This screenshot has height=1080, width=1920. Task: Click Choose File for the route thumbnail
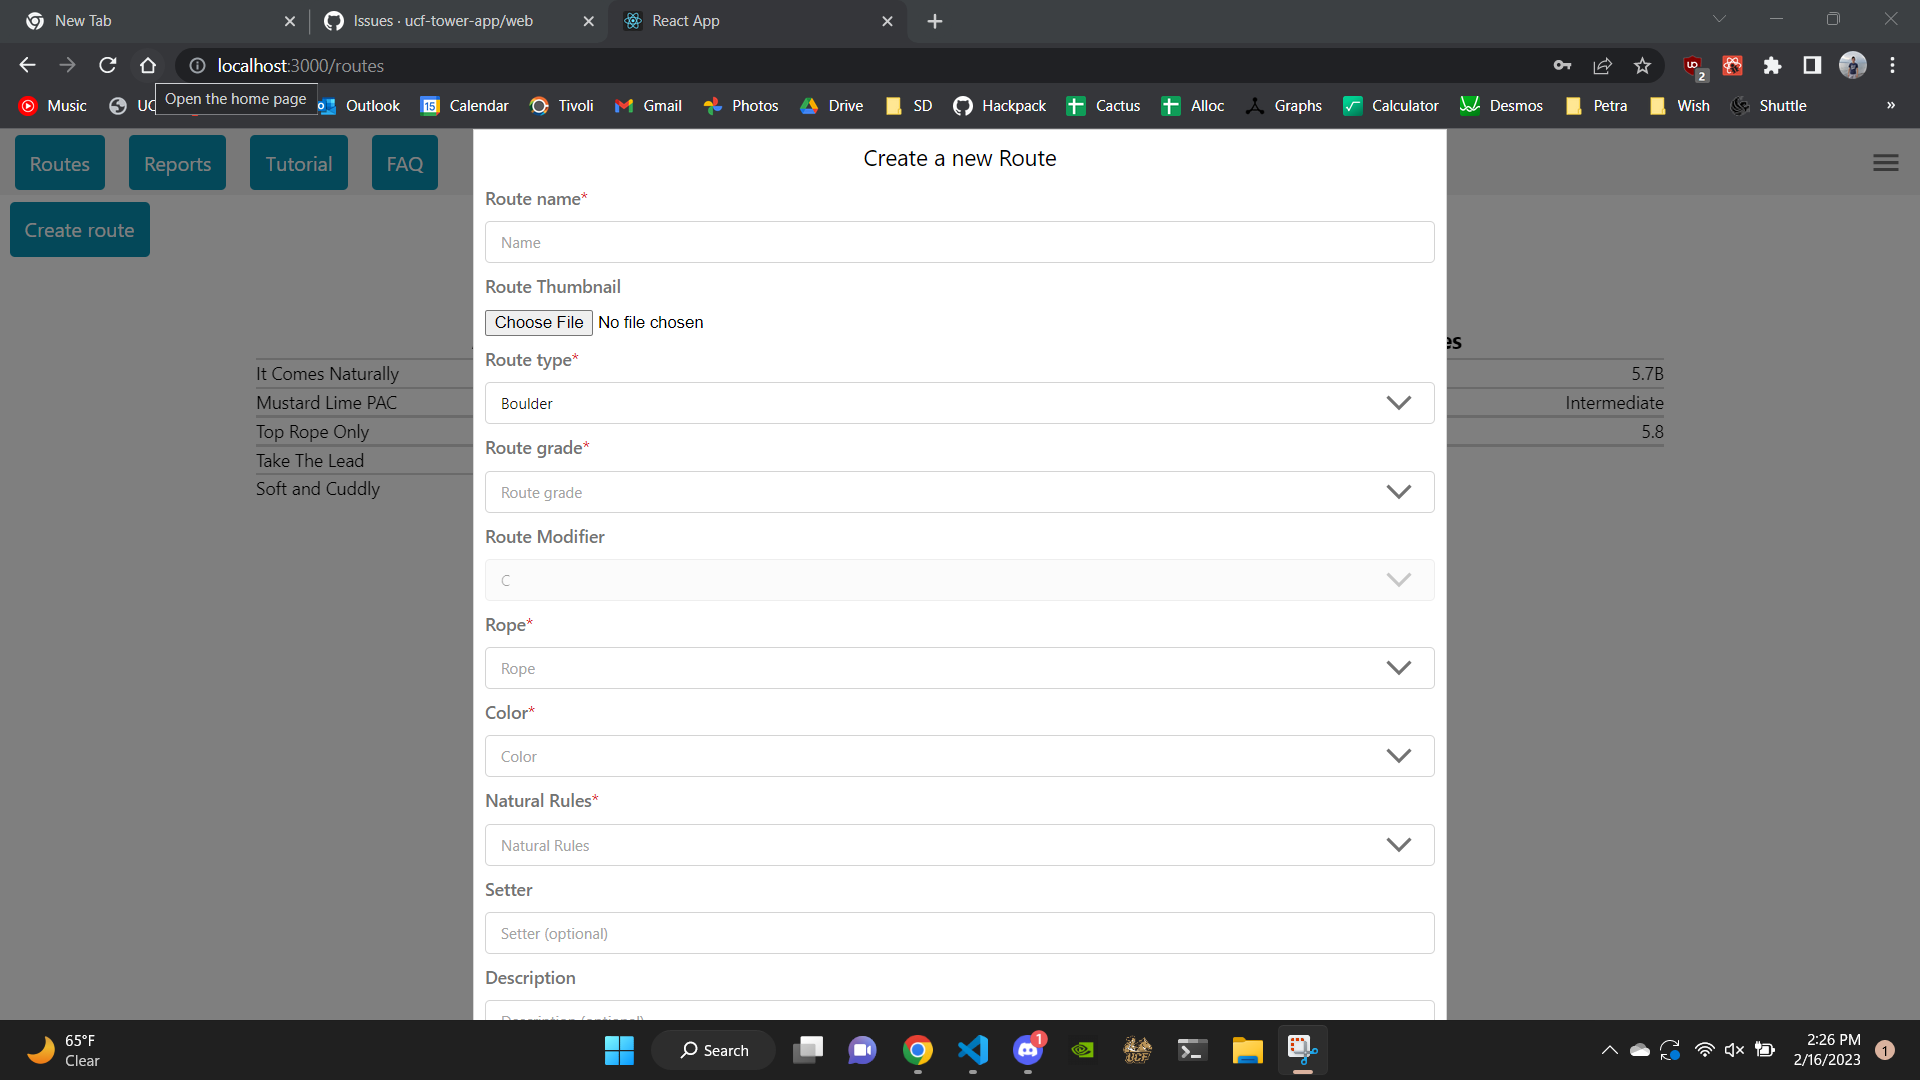(x=538, y=322)
